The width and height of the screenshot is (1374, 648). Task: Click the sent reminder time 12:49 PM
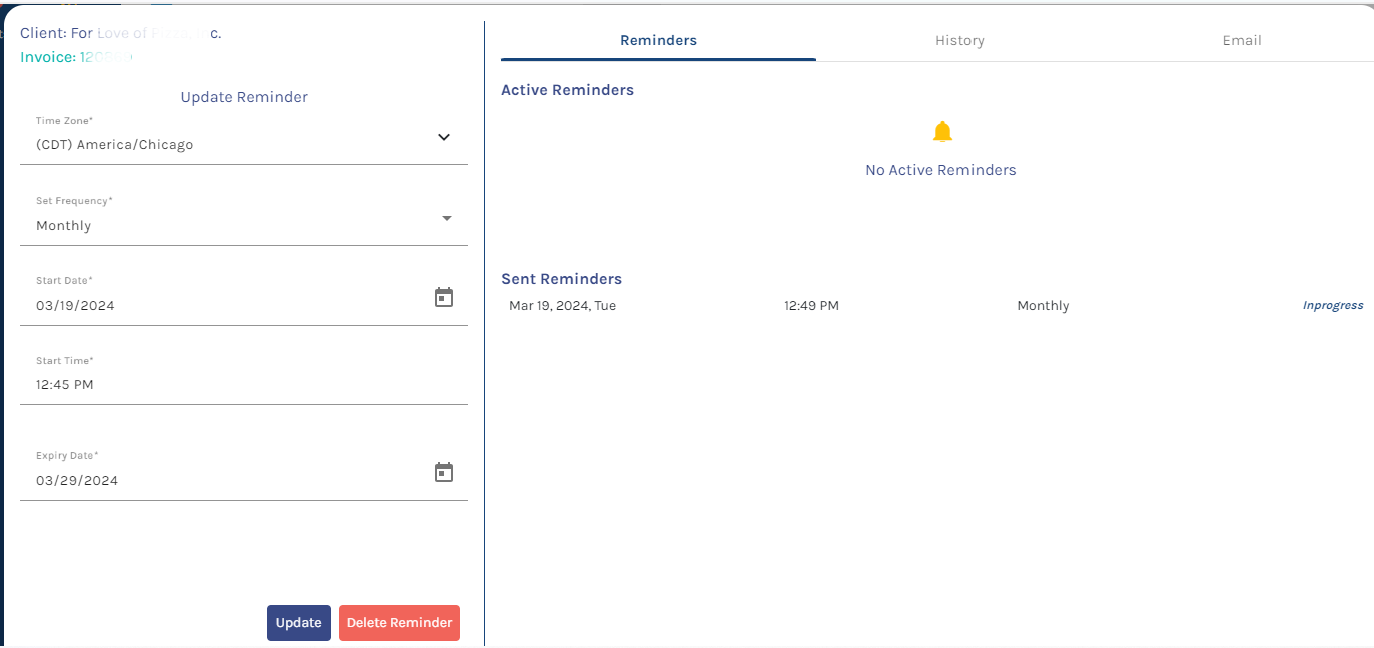pos(811,306)
